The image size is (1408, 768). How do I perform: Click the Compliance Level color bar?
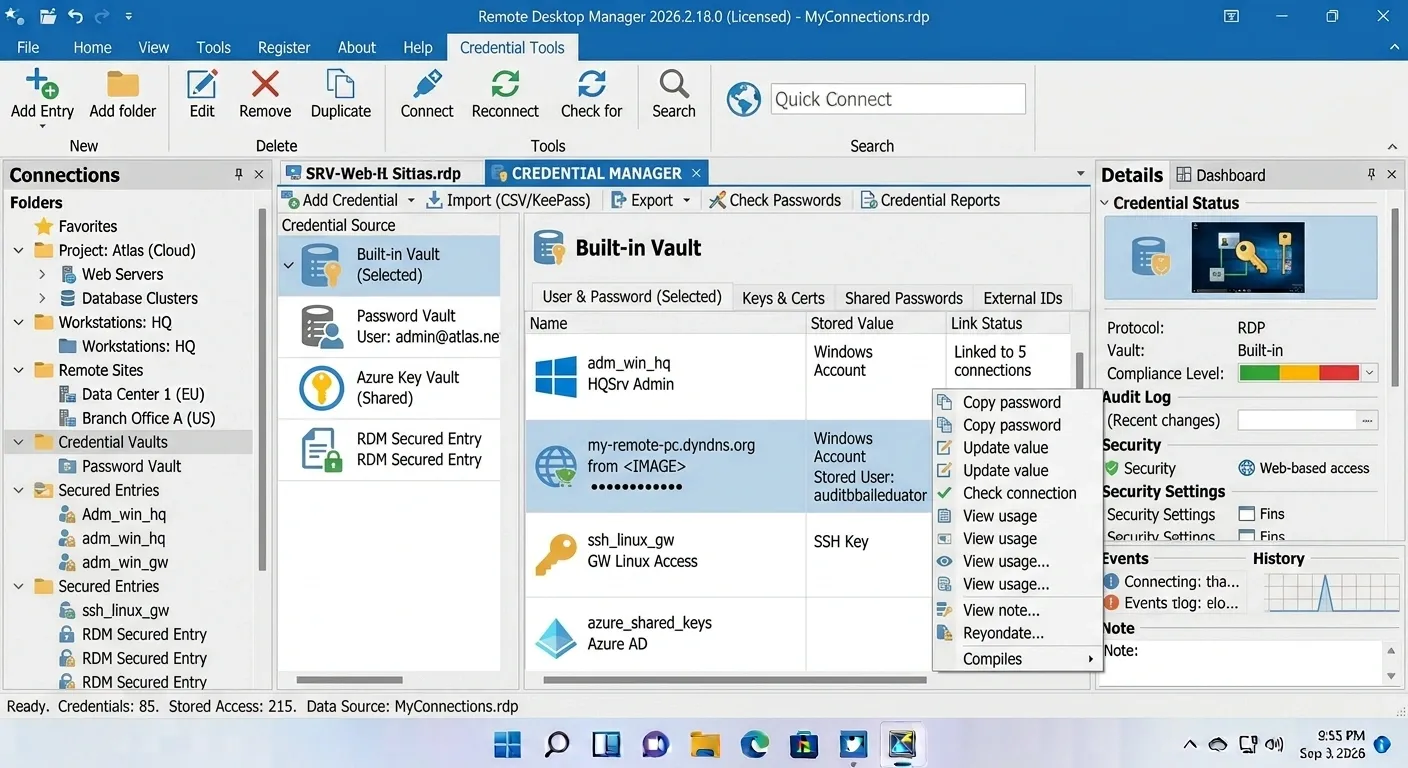click(x=1299, y=373)
